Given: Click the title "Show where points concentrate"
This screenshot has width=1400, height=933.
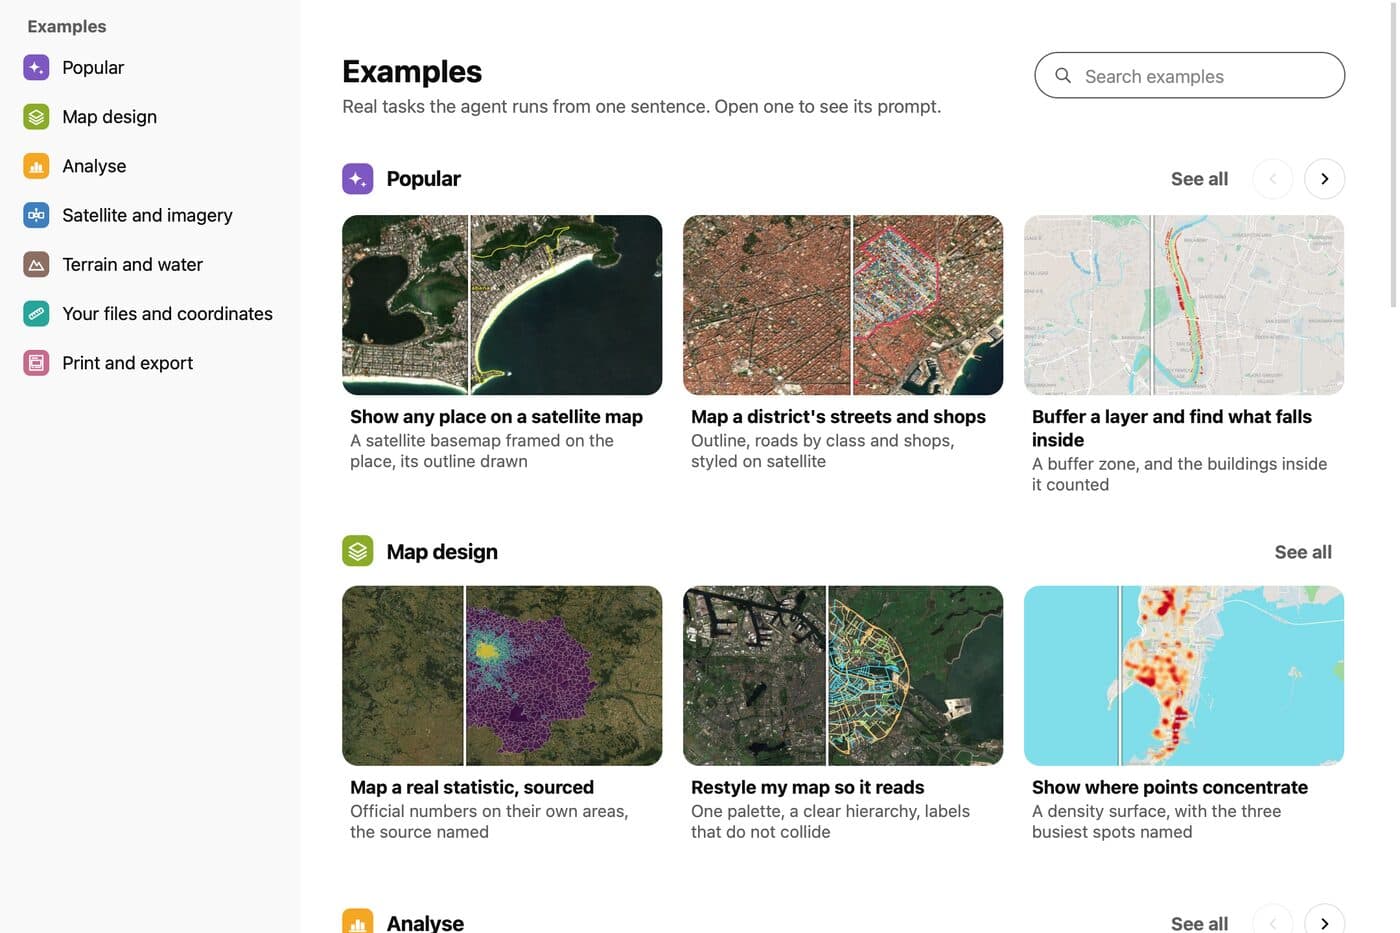Looking at the screenshot, I should pyautogui.click(x=1170, y=788).
